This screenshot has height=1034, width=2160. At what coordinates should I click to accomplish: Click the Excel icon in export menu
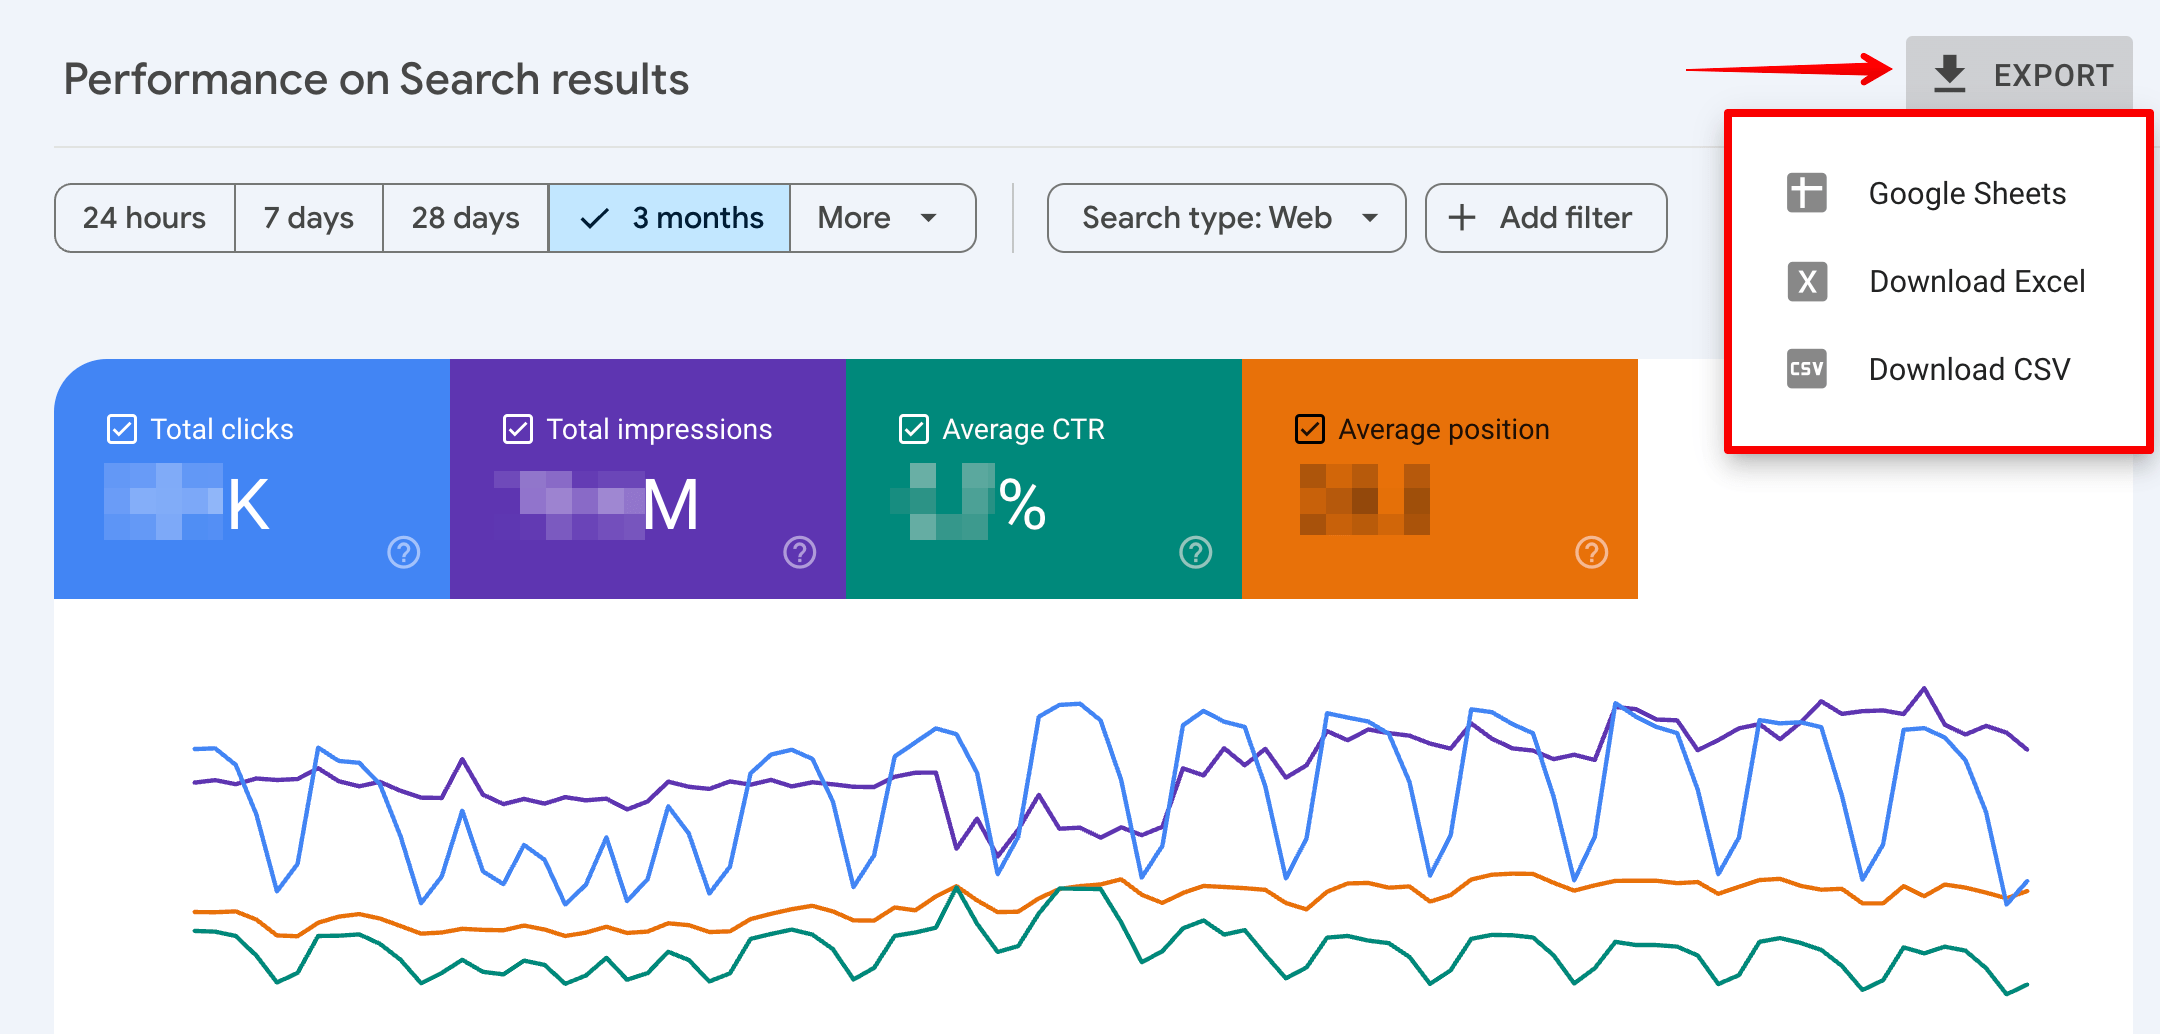(x=1805, y=281)
